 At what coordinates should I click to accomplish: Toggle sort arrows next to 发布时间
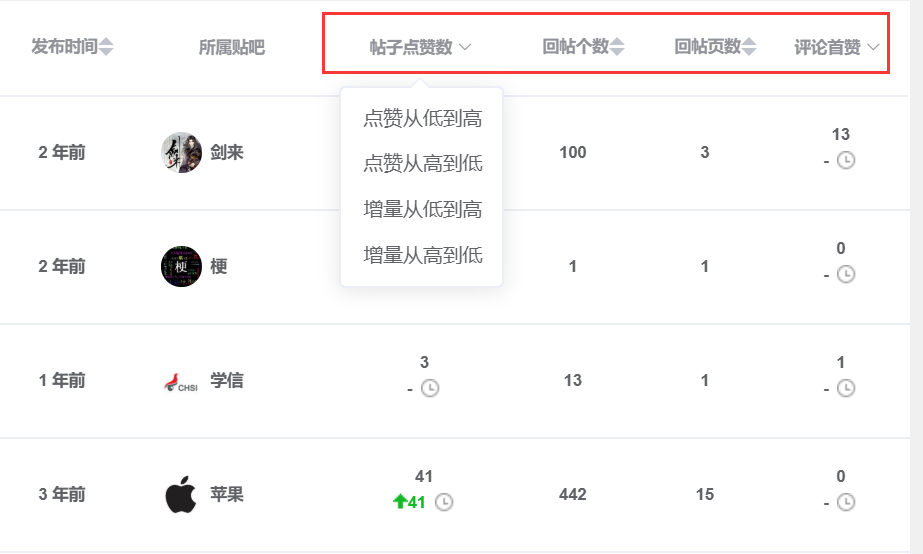pyautogui.click(x=106, y=47)
